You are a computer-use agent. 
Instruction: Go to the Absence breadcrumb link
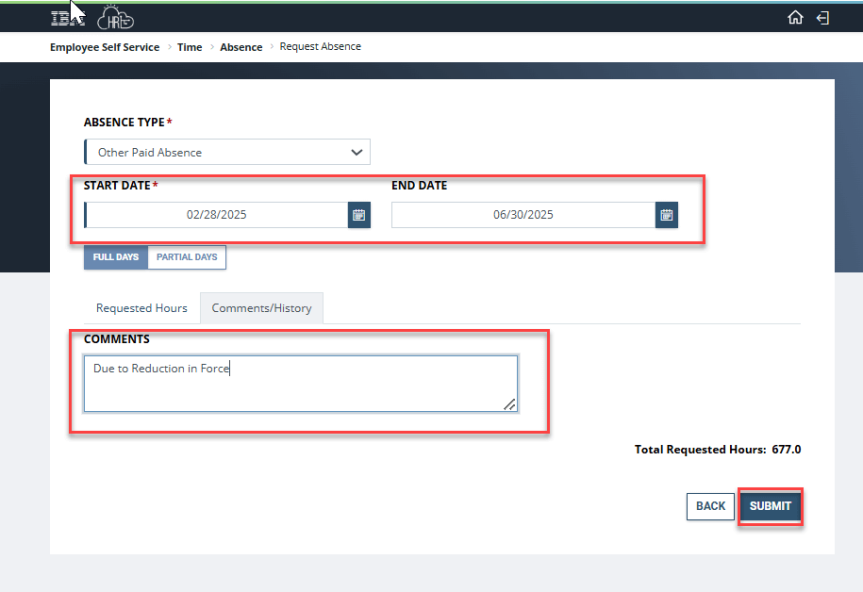tap(241, 47)
